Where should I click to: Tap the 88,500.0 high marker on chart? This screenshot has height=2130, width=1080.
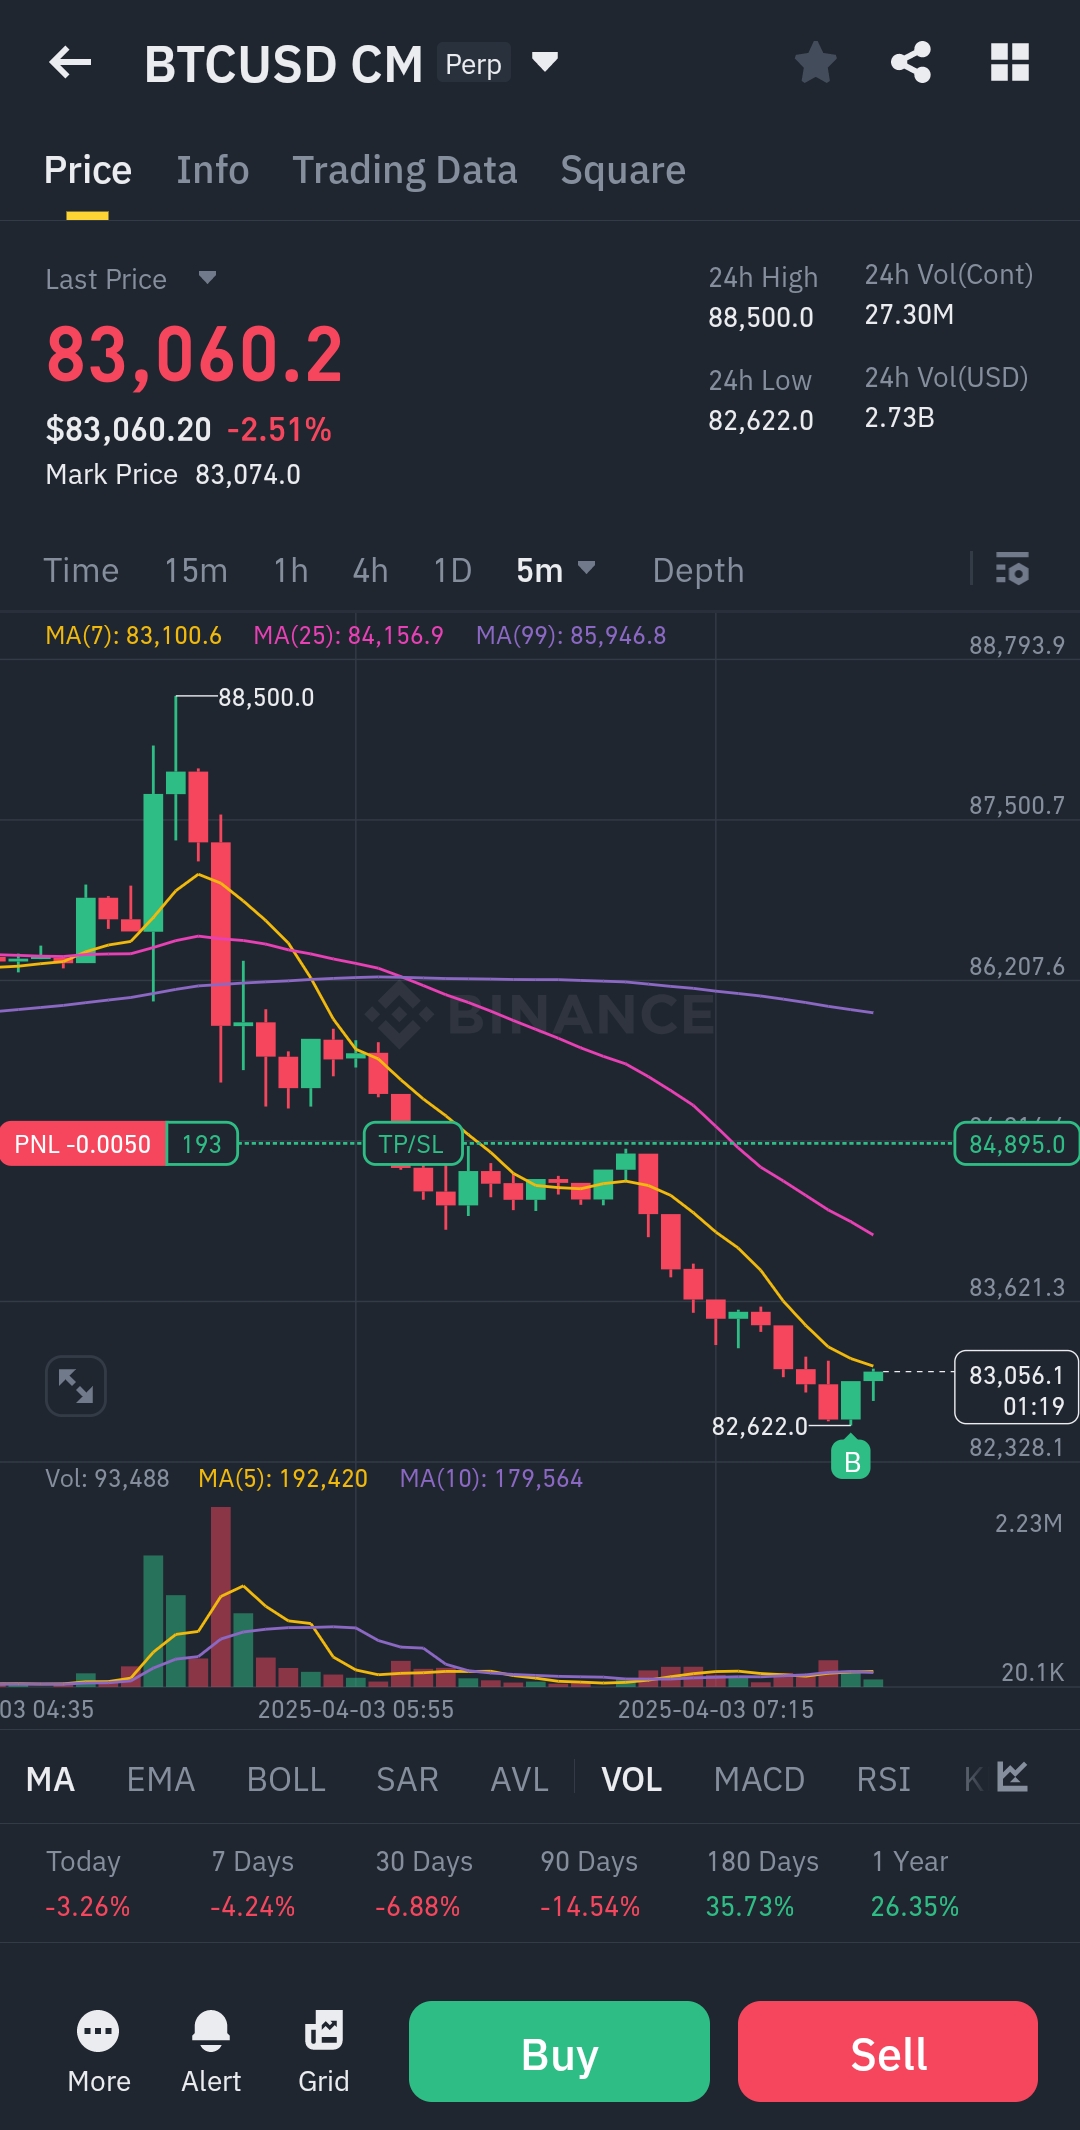(x=266, y=697)
